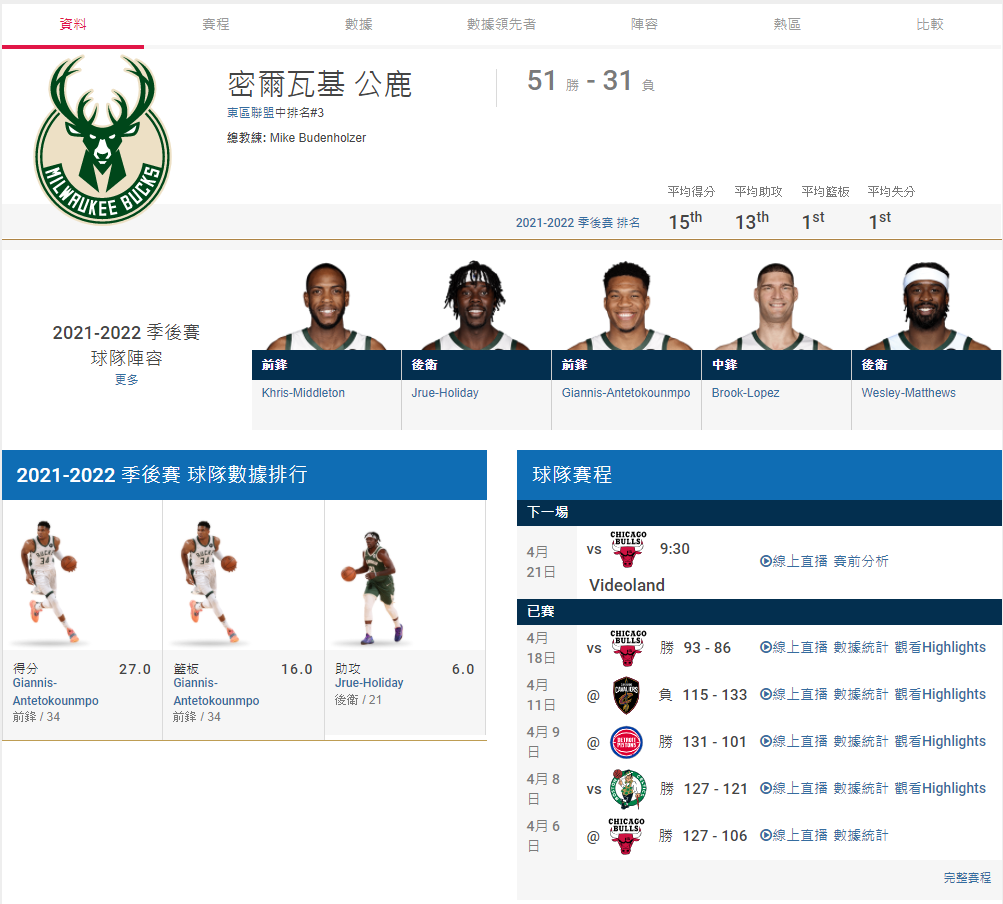The image size is (1003, 904).
Task: Click the 球隊賽程 panel header
Action: 759,475
